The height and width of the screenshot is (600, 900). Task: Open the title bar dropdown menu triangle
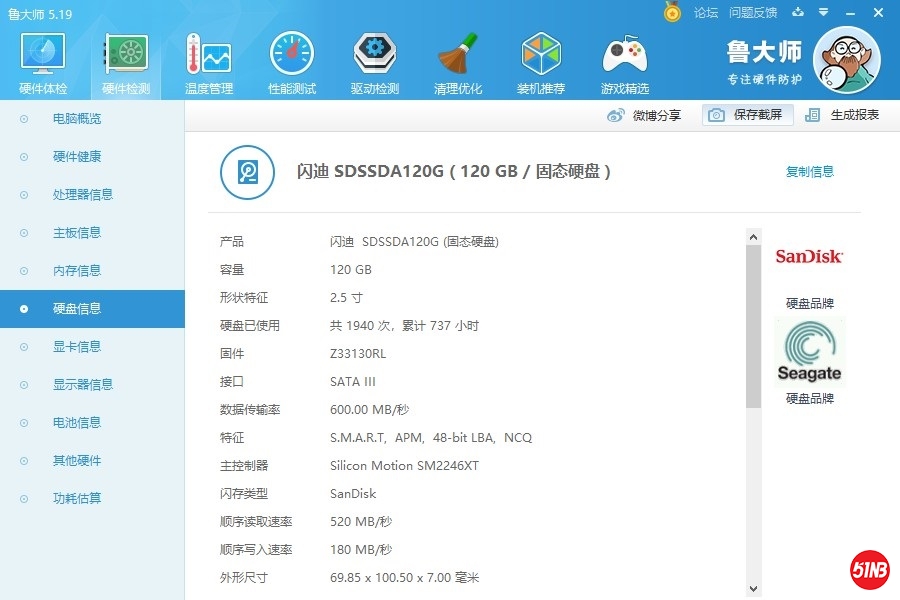click(824, 12)
